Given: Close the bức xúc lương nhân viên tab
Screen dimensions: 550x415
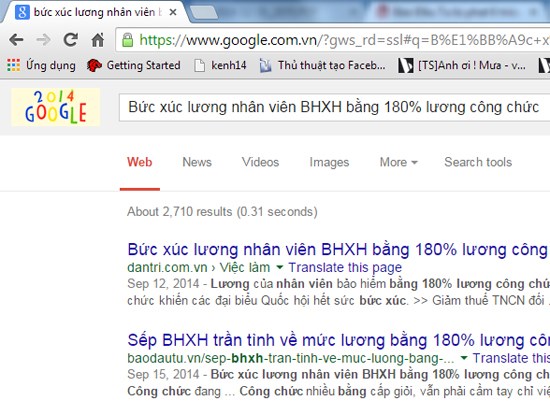Looking at the screenshot, I should tap(173, 12).
